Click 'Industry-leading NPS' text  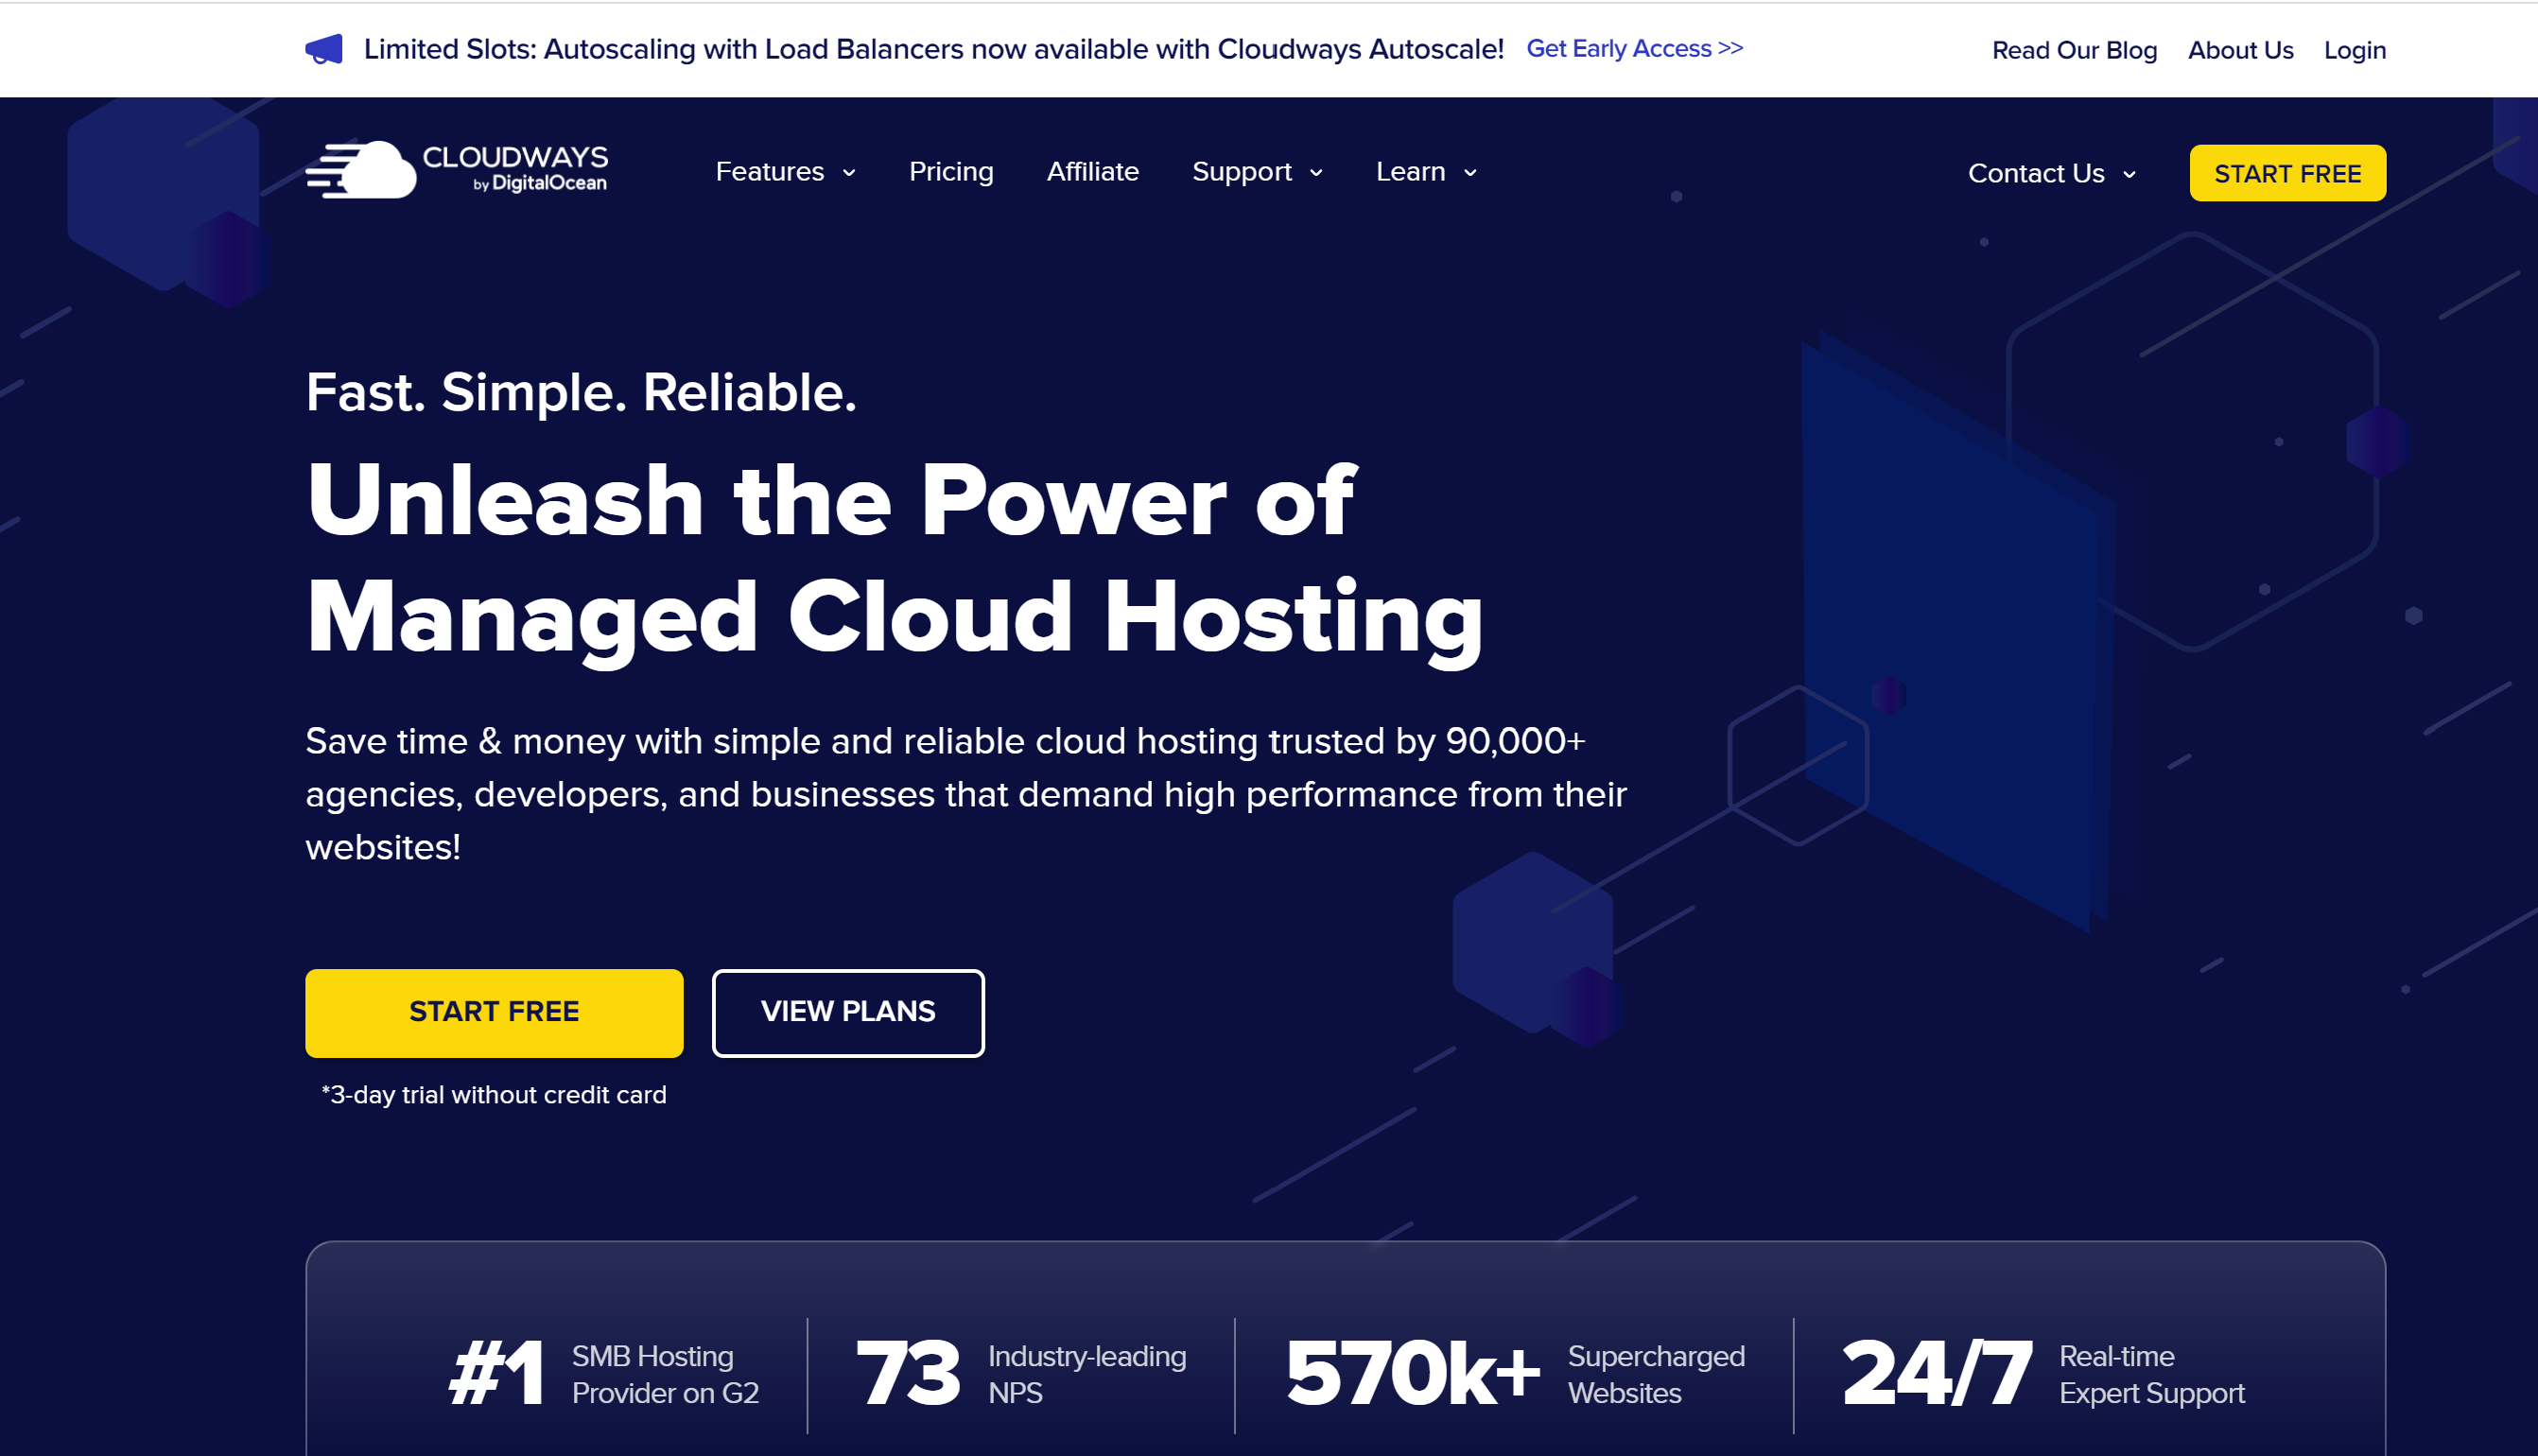tap(1086, 1374)
